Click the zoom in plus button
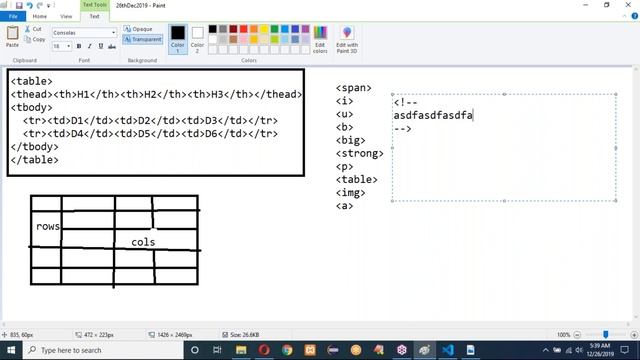This screenshot has height=360, width=640. [x=634, y=335]
